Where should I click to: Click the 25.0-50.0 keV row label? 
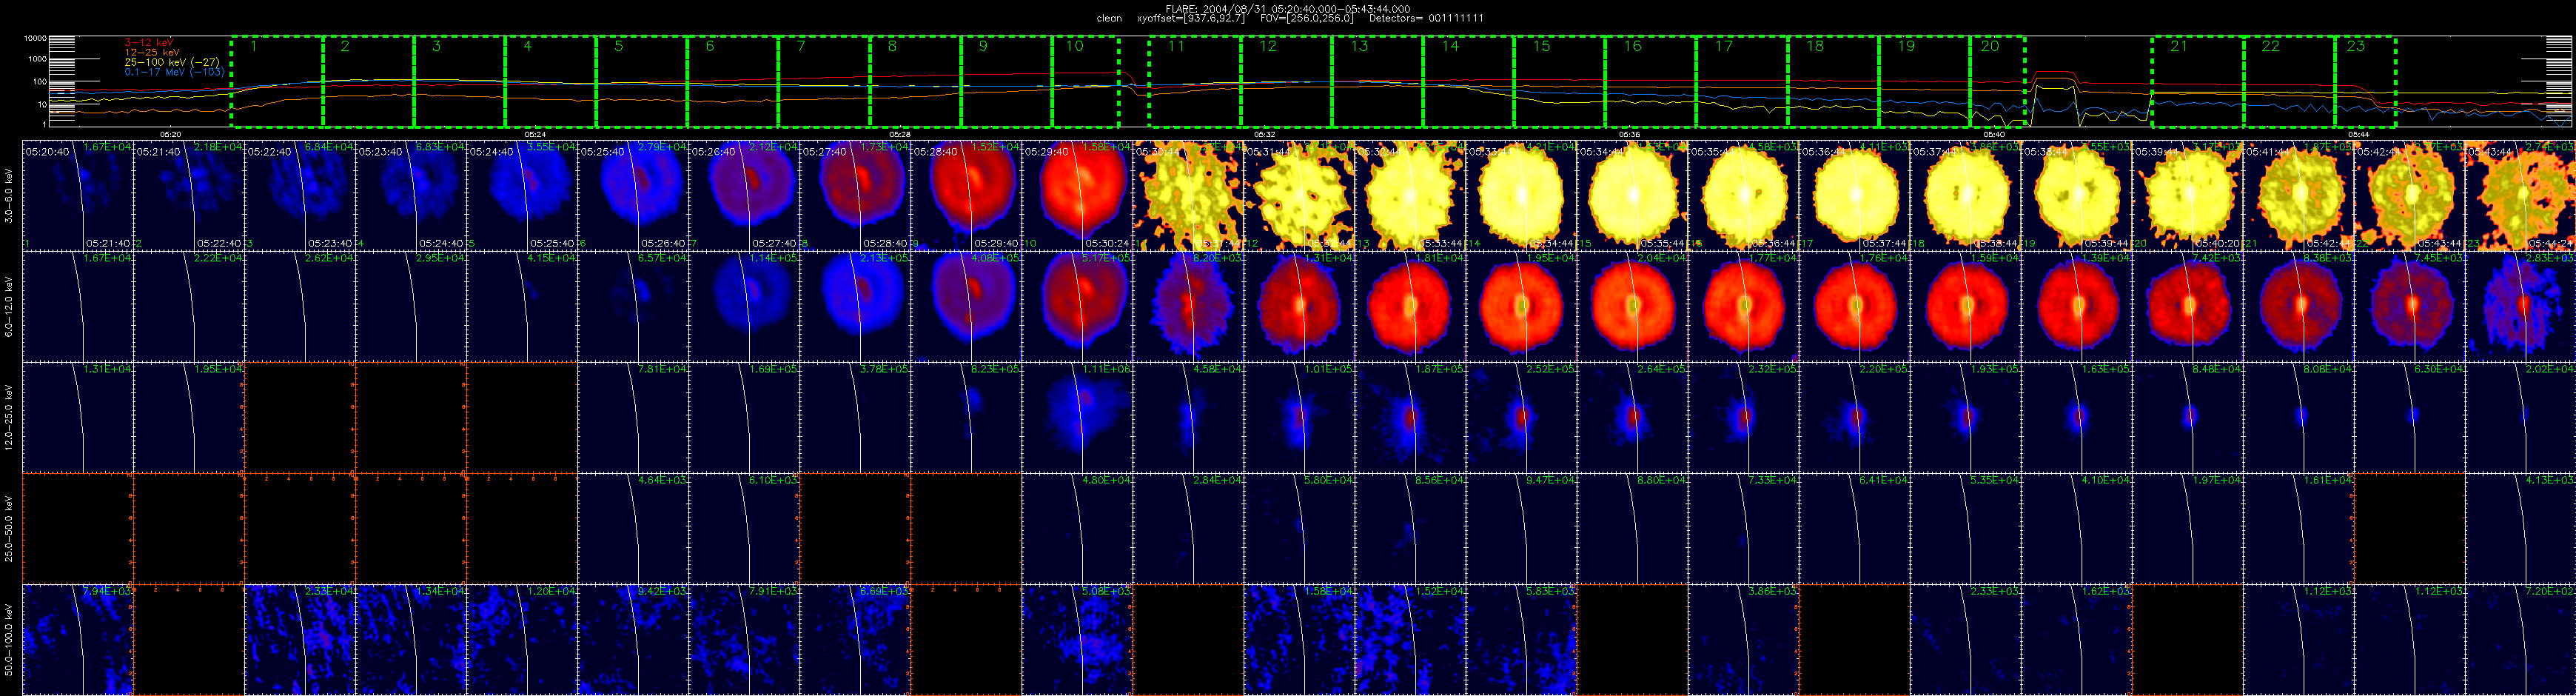[9, 528]
